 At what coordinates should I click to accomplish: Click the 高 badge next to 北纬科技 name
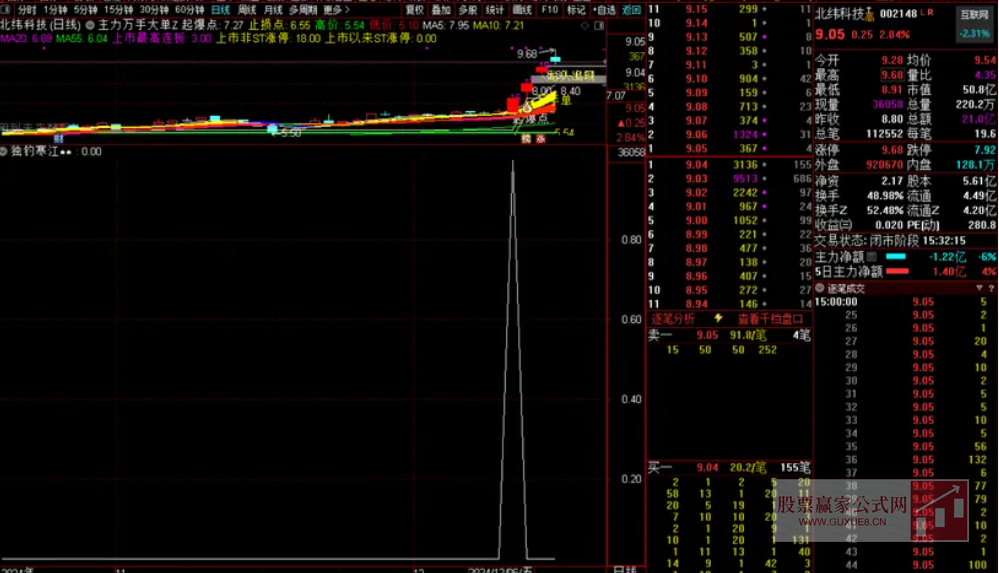pyautogui.click(x=869, y=15)
